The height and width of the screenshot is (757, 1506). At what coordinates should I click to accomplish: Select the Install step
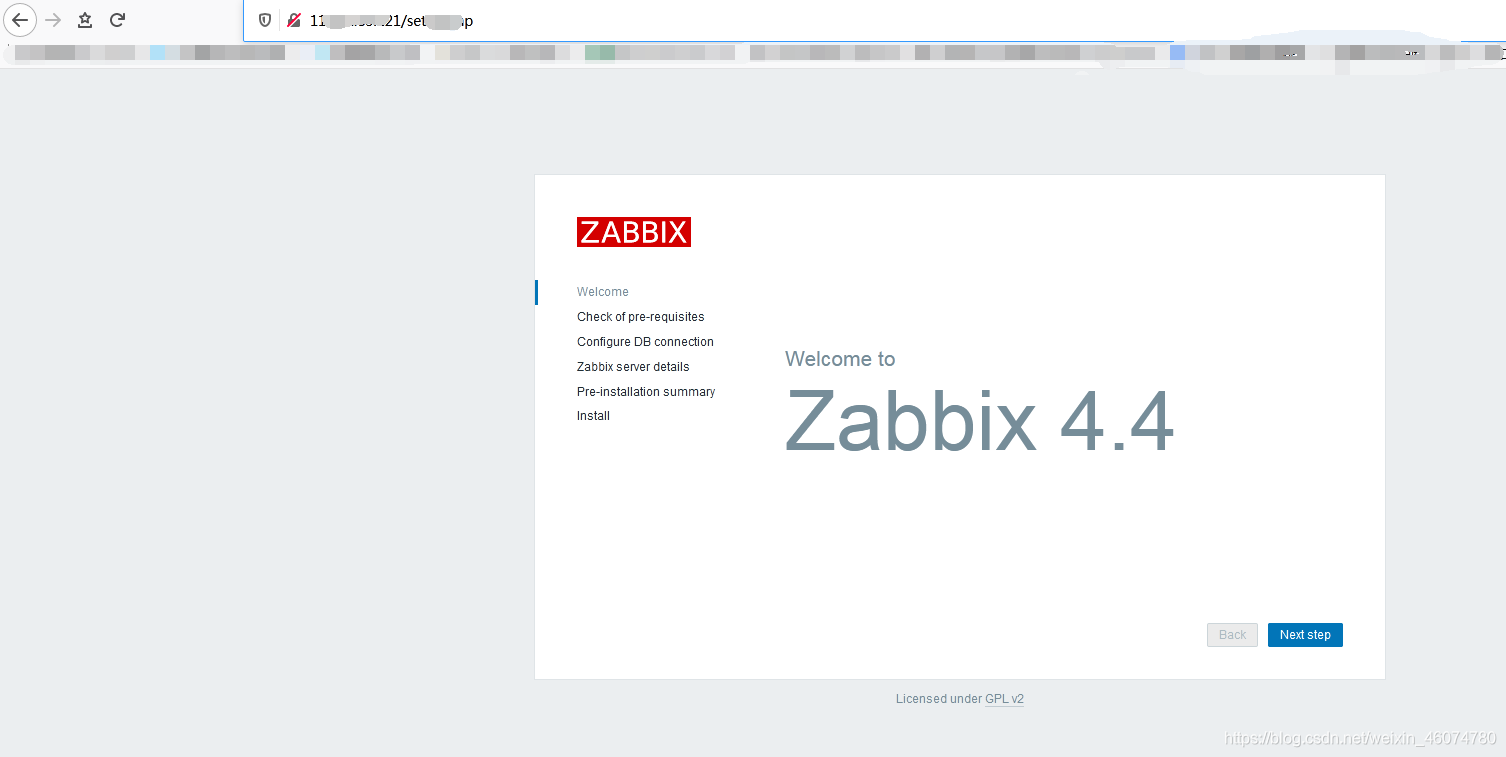pyautogui.click(x=593, y=416)
